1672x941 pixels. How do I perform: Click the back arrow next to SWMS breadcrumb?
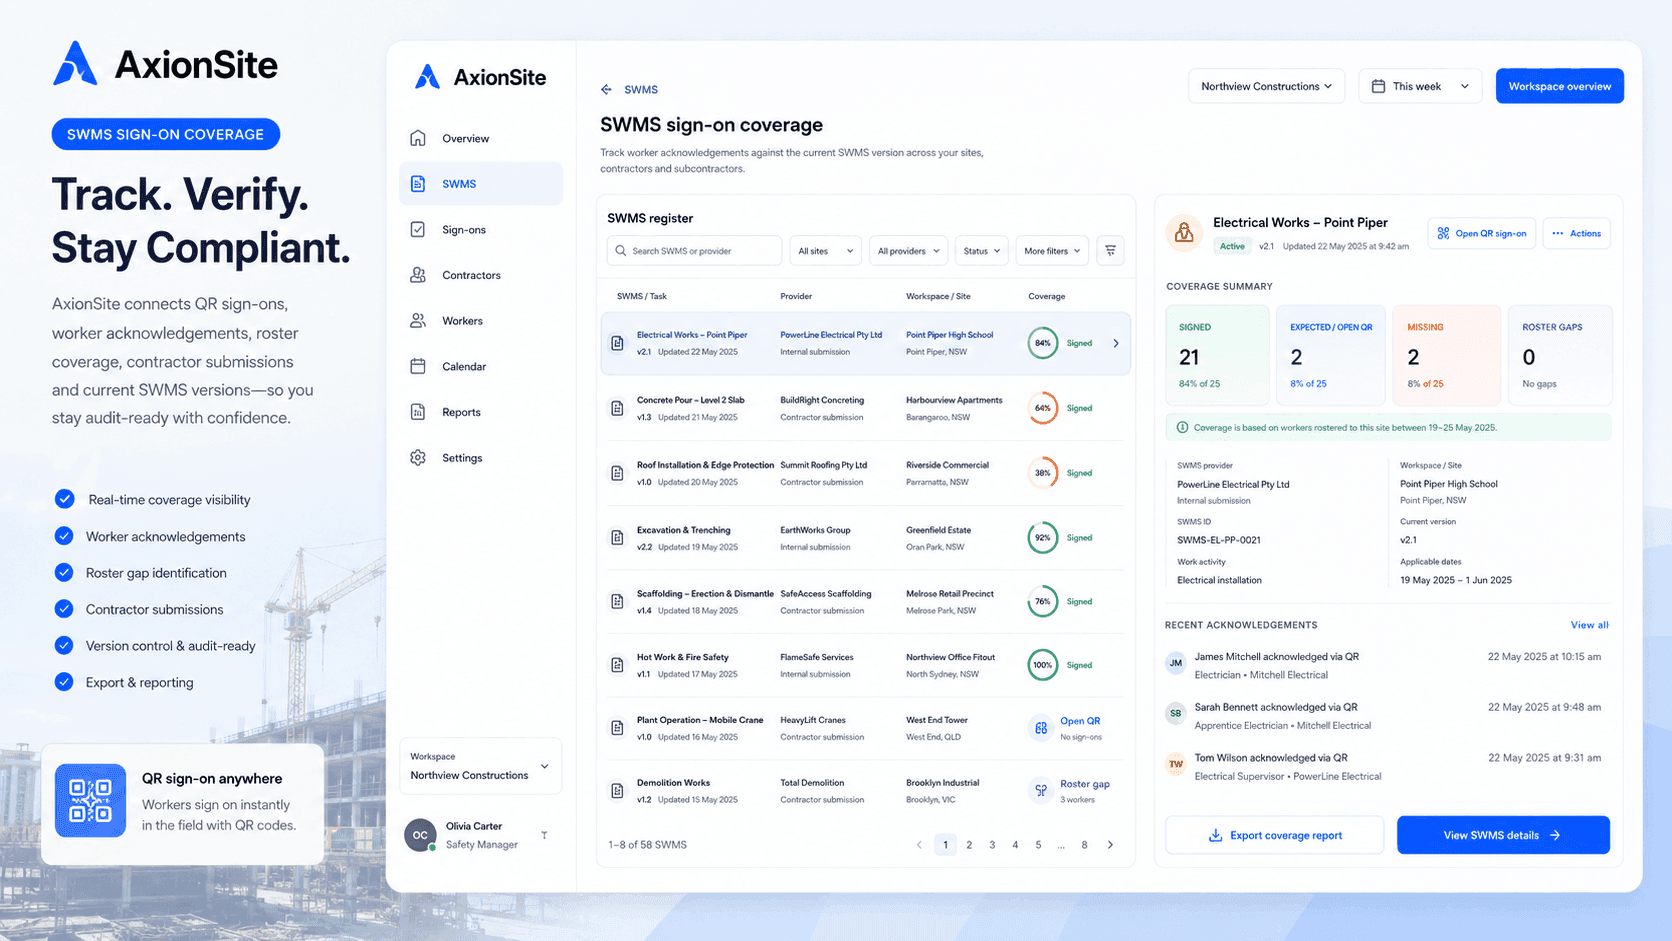pos(606,90)
